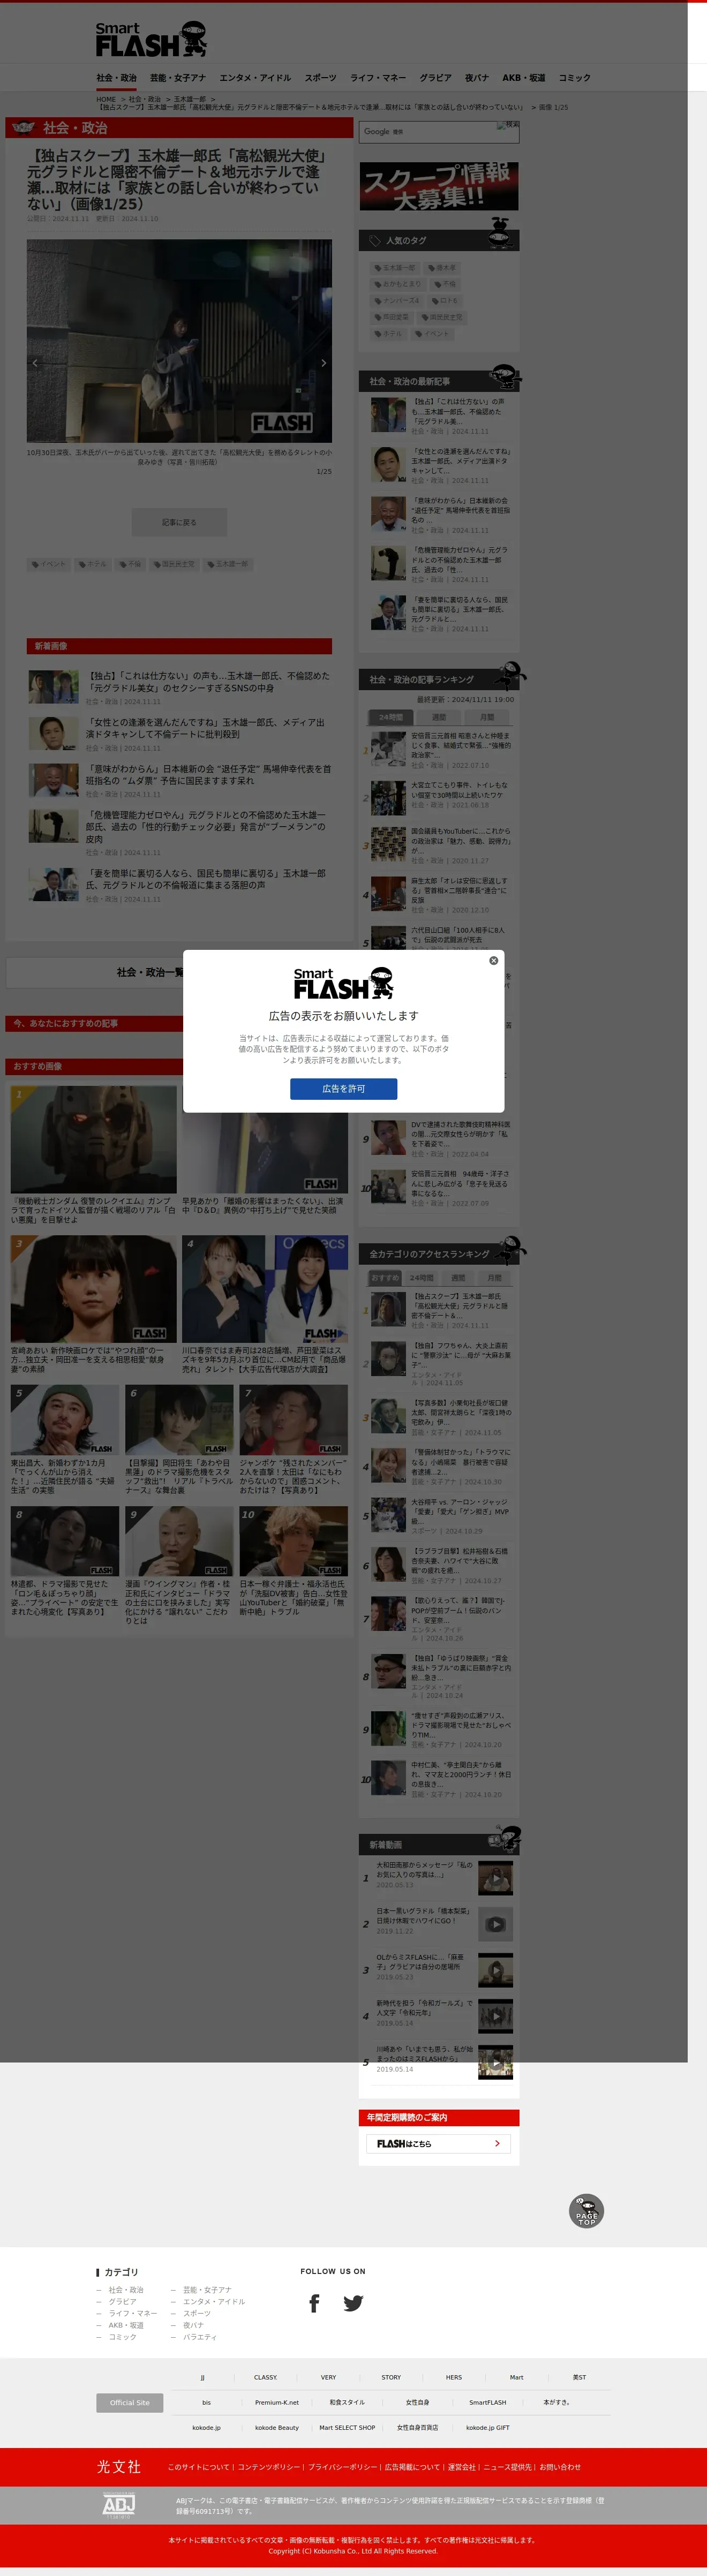Viewport: 707px width, 2576px height.
Task: Select the 国民民主党 sidebar tag
Action: click(441, 317)
